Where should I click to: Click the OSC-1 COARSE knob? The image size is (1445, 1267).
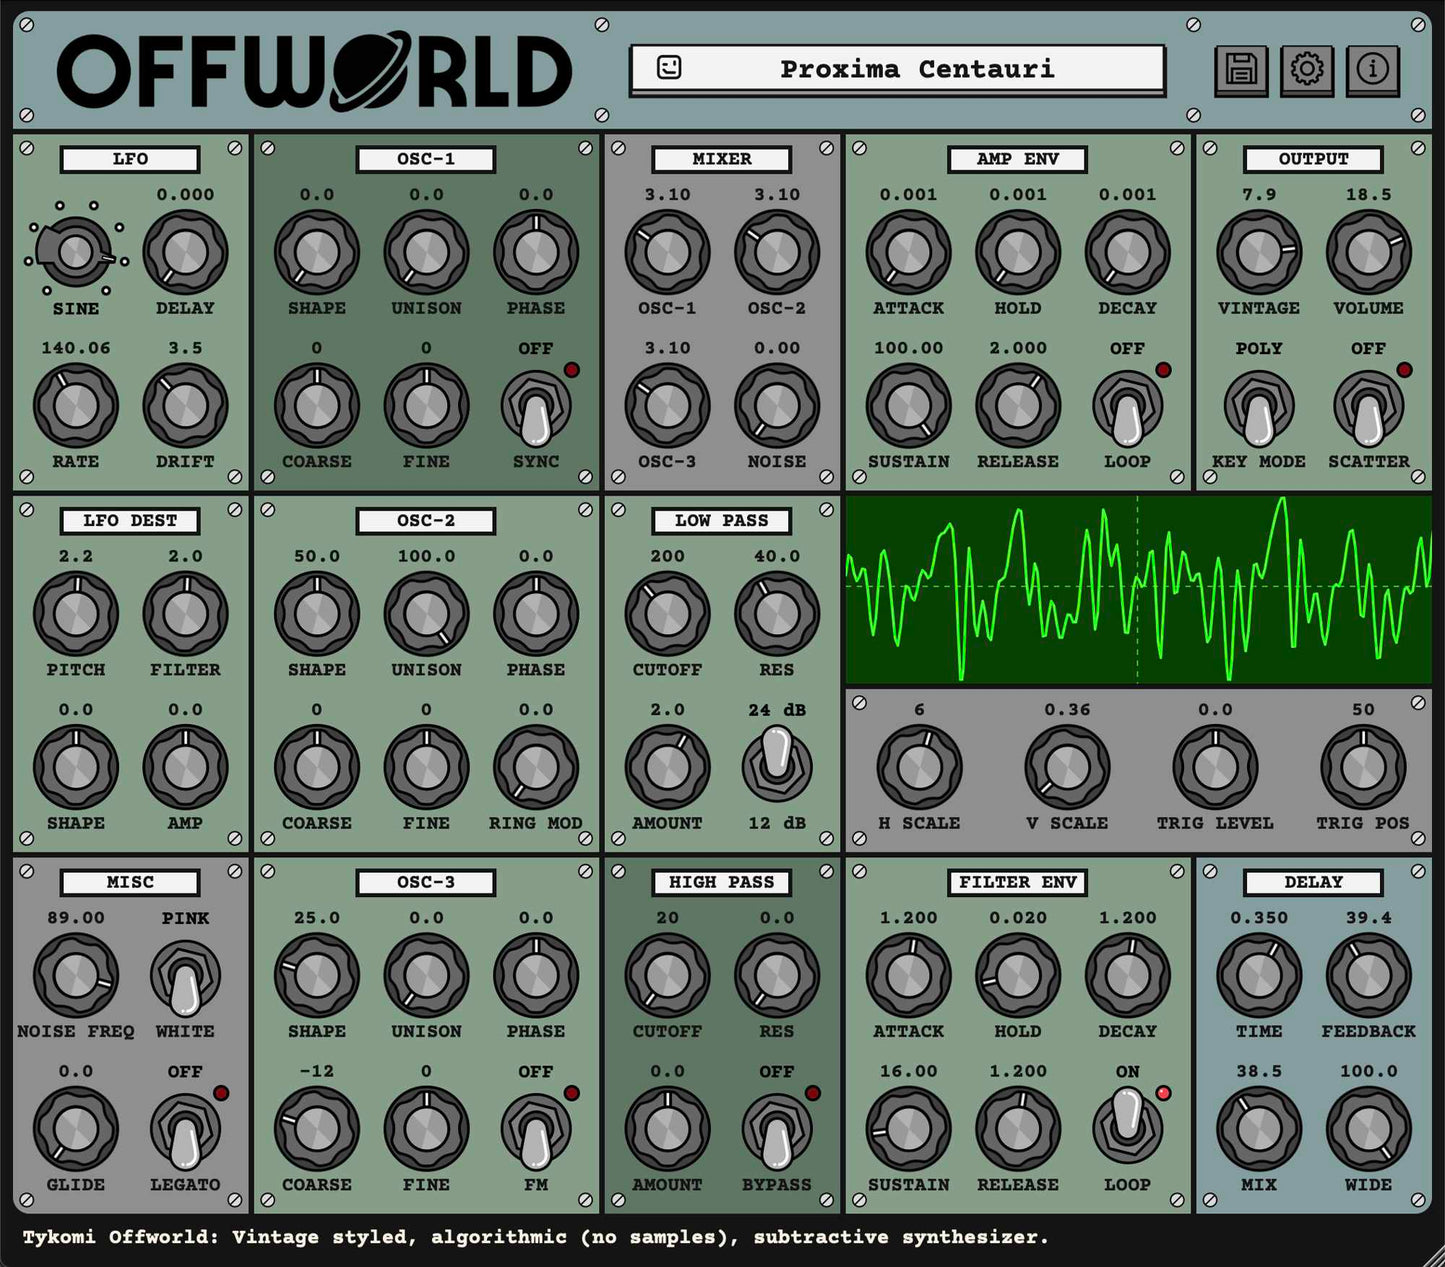(x=317, y=406)
